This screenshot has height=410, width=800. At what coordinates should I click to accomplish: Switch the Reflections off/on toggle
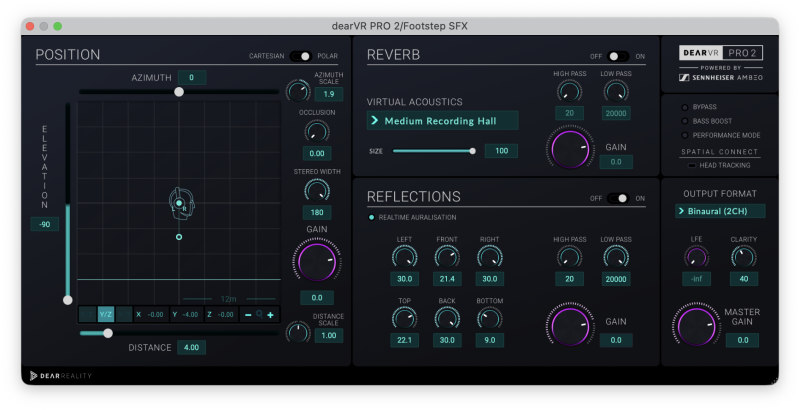click(619, 198)
